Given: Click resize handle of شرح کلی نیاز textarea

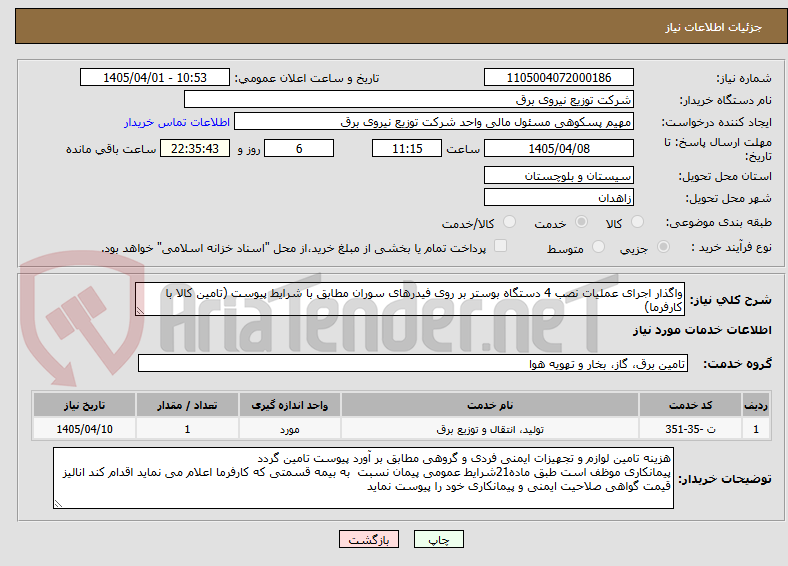Looking at the screenshot, I should coord(140,311).
